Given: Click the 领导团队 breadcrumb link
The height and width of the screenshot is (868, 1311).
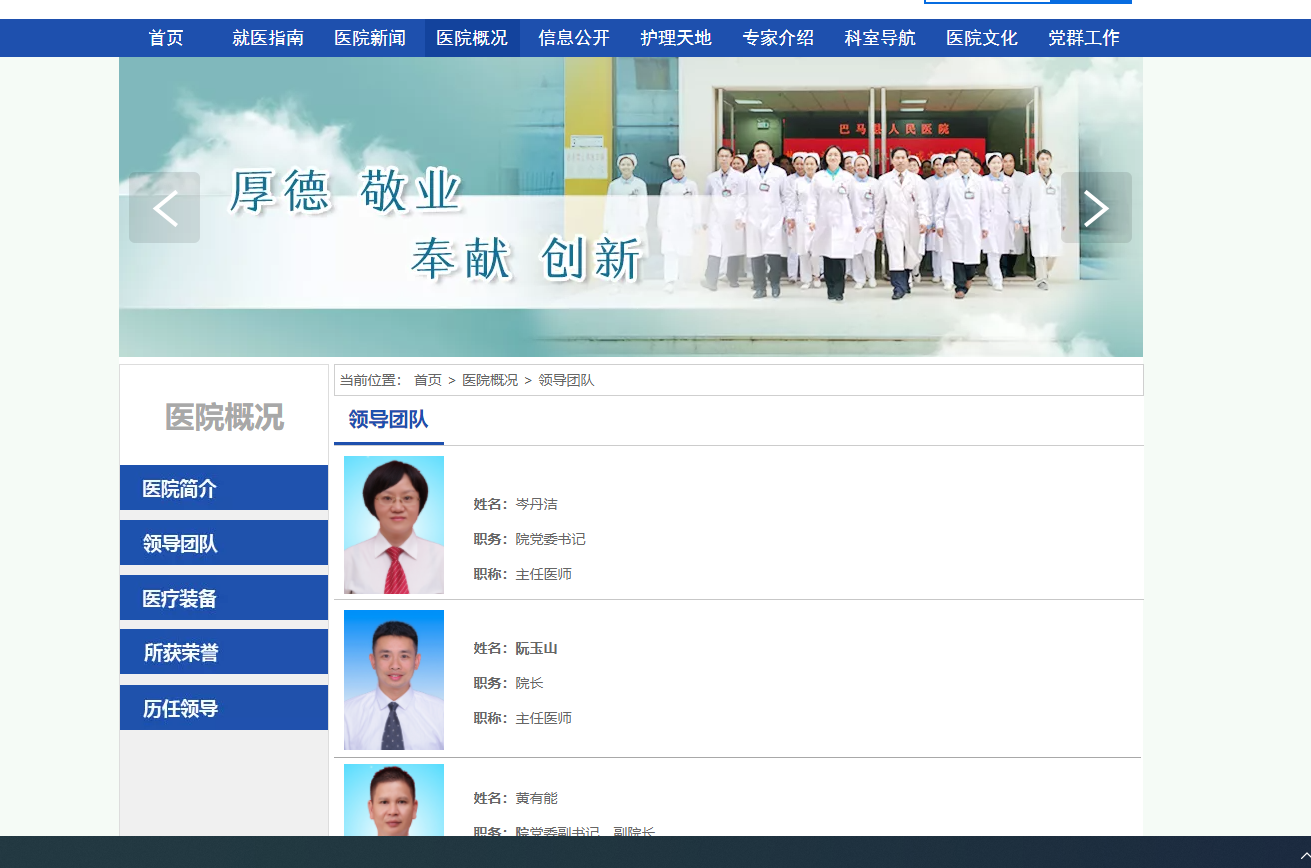Looking at the screenshot, I should coord(566,380).
